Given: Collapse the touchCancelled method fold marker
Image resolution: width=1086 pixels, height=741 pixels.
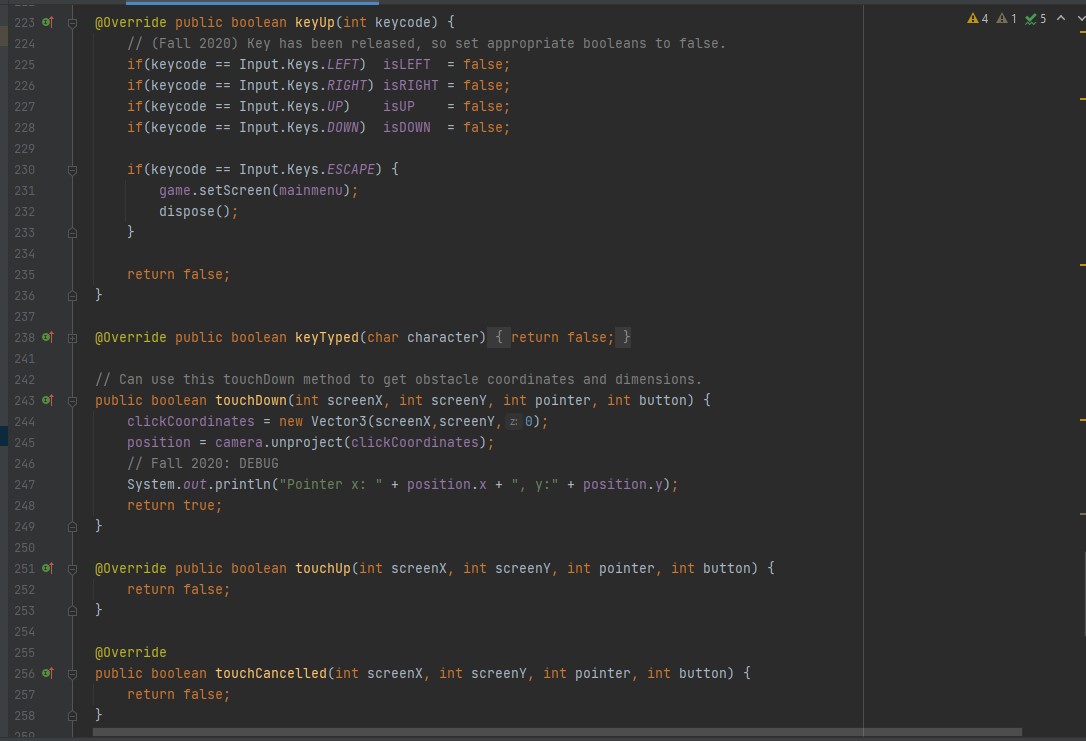Looking at the screenshot, I should 72,673.
